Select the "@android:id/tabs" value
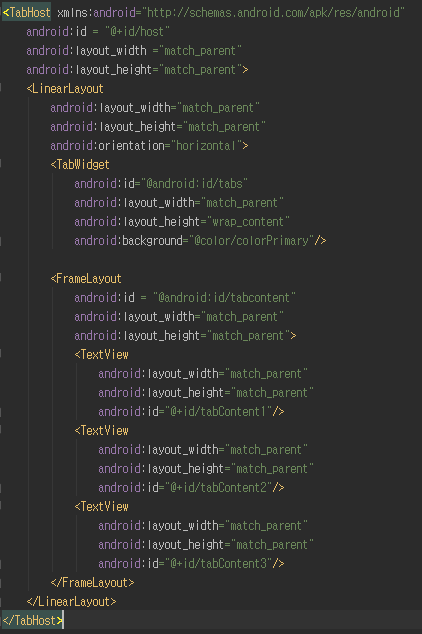Image resolution: width=422 pixels, height=634 pixels. point(194,184)
